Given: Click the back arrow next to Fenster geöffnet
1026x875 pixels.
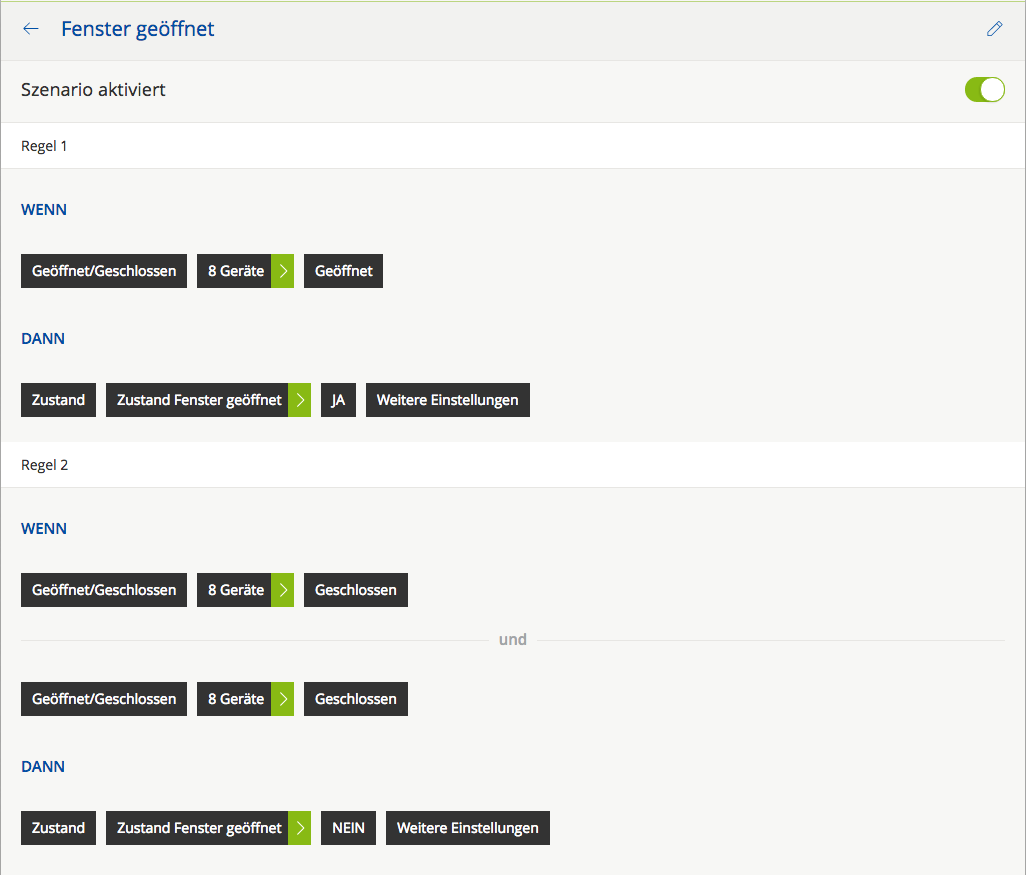Looking at the screenshot, I should [31, 29].
